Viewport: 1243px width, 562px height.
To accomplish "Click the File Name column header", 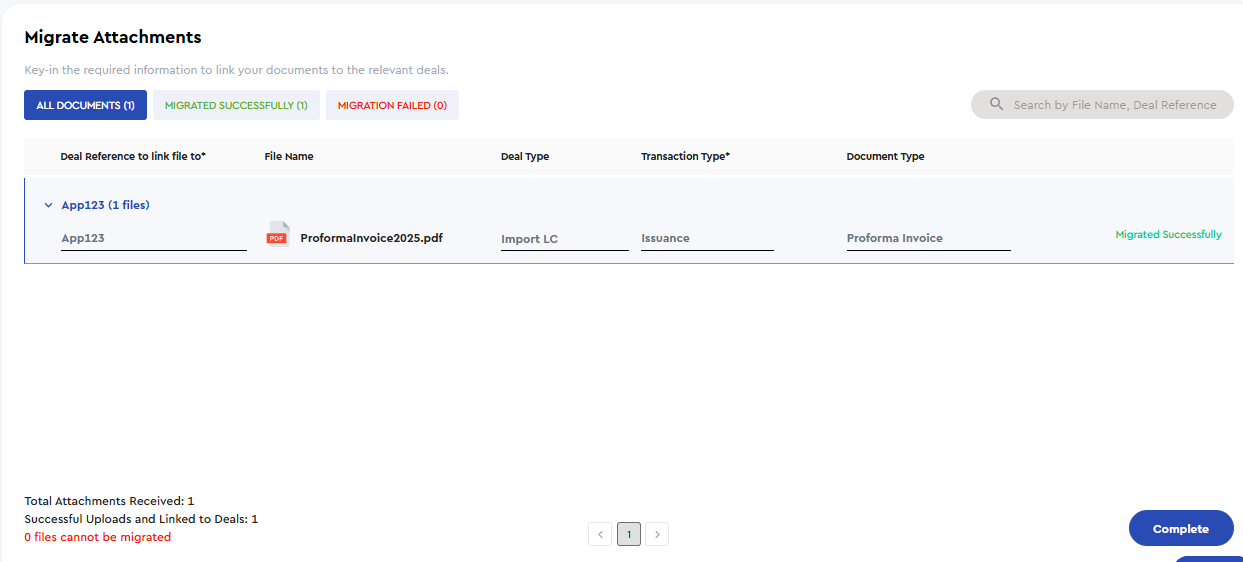I will pyautogui.click(x=289, y=156).
